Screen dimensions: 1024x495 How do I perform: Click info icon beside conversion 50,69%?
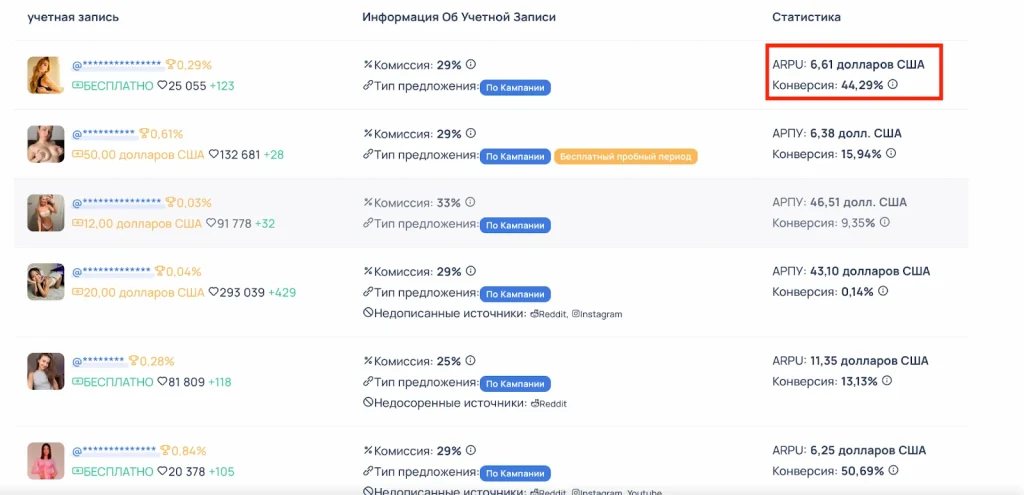click(x=893, y=470)
